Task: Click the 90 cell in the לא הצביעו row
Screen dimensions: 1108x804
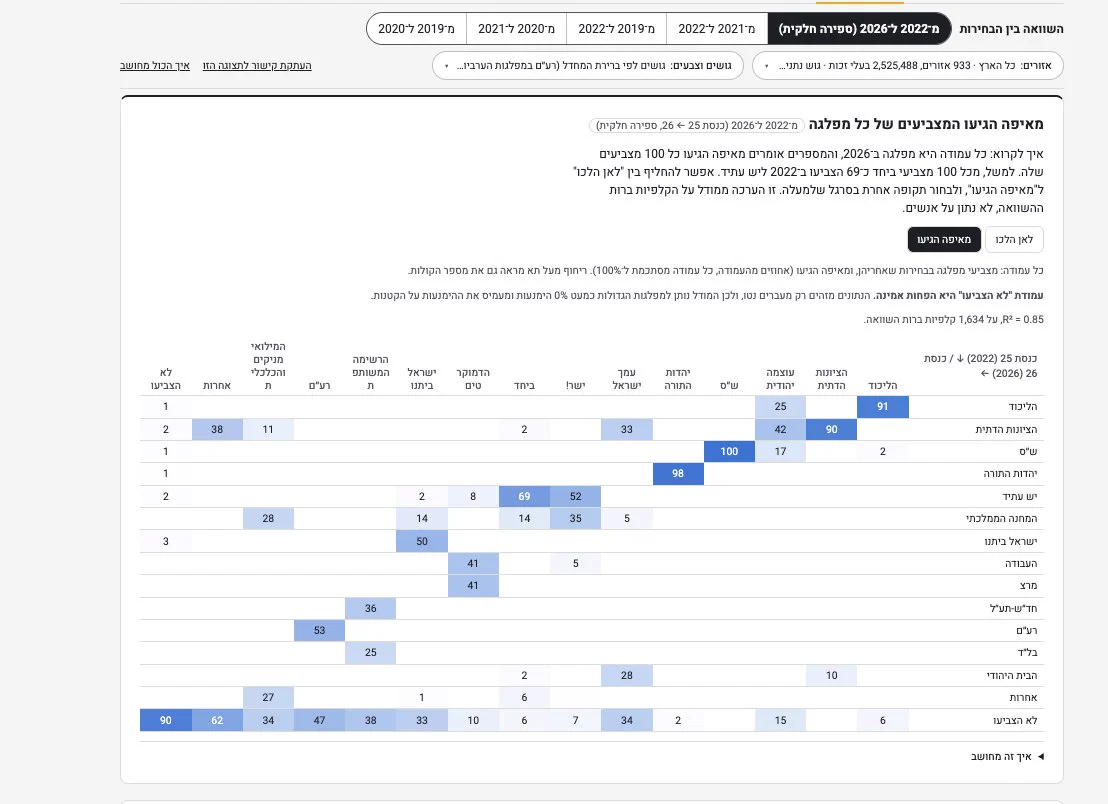Action: click(165, 720)
